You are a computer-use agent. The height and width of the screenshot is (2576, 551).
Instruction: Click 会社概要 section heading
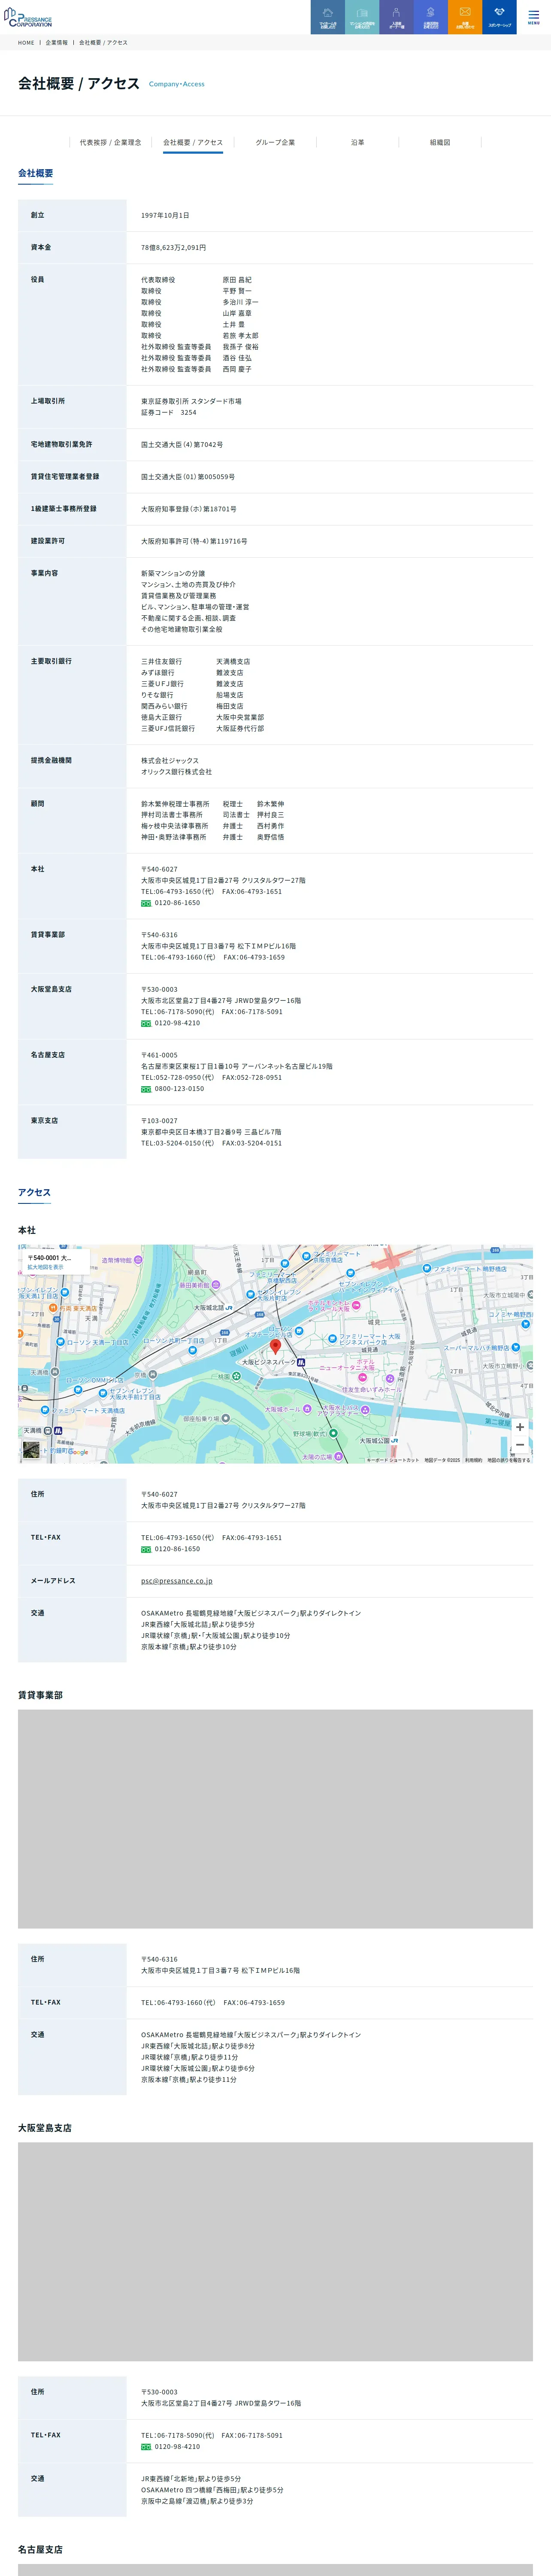[x=36, y=173]
